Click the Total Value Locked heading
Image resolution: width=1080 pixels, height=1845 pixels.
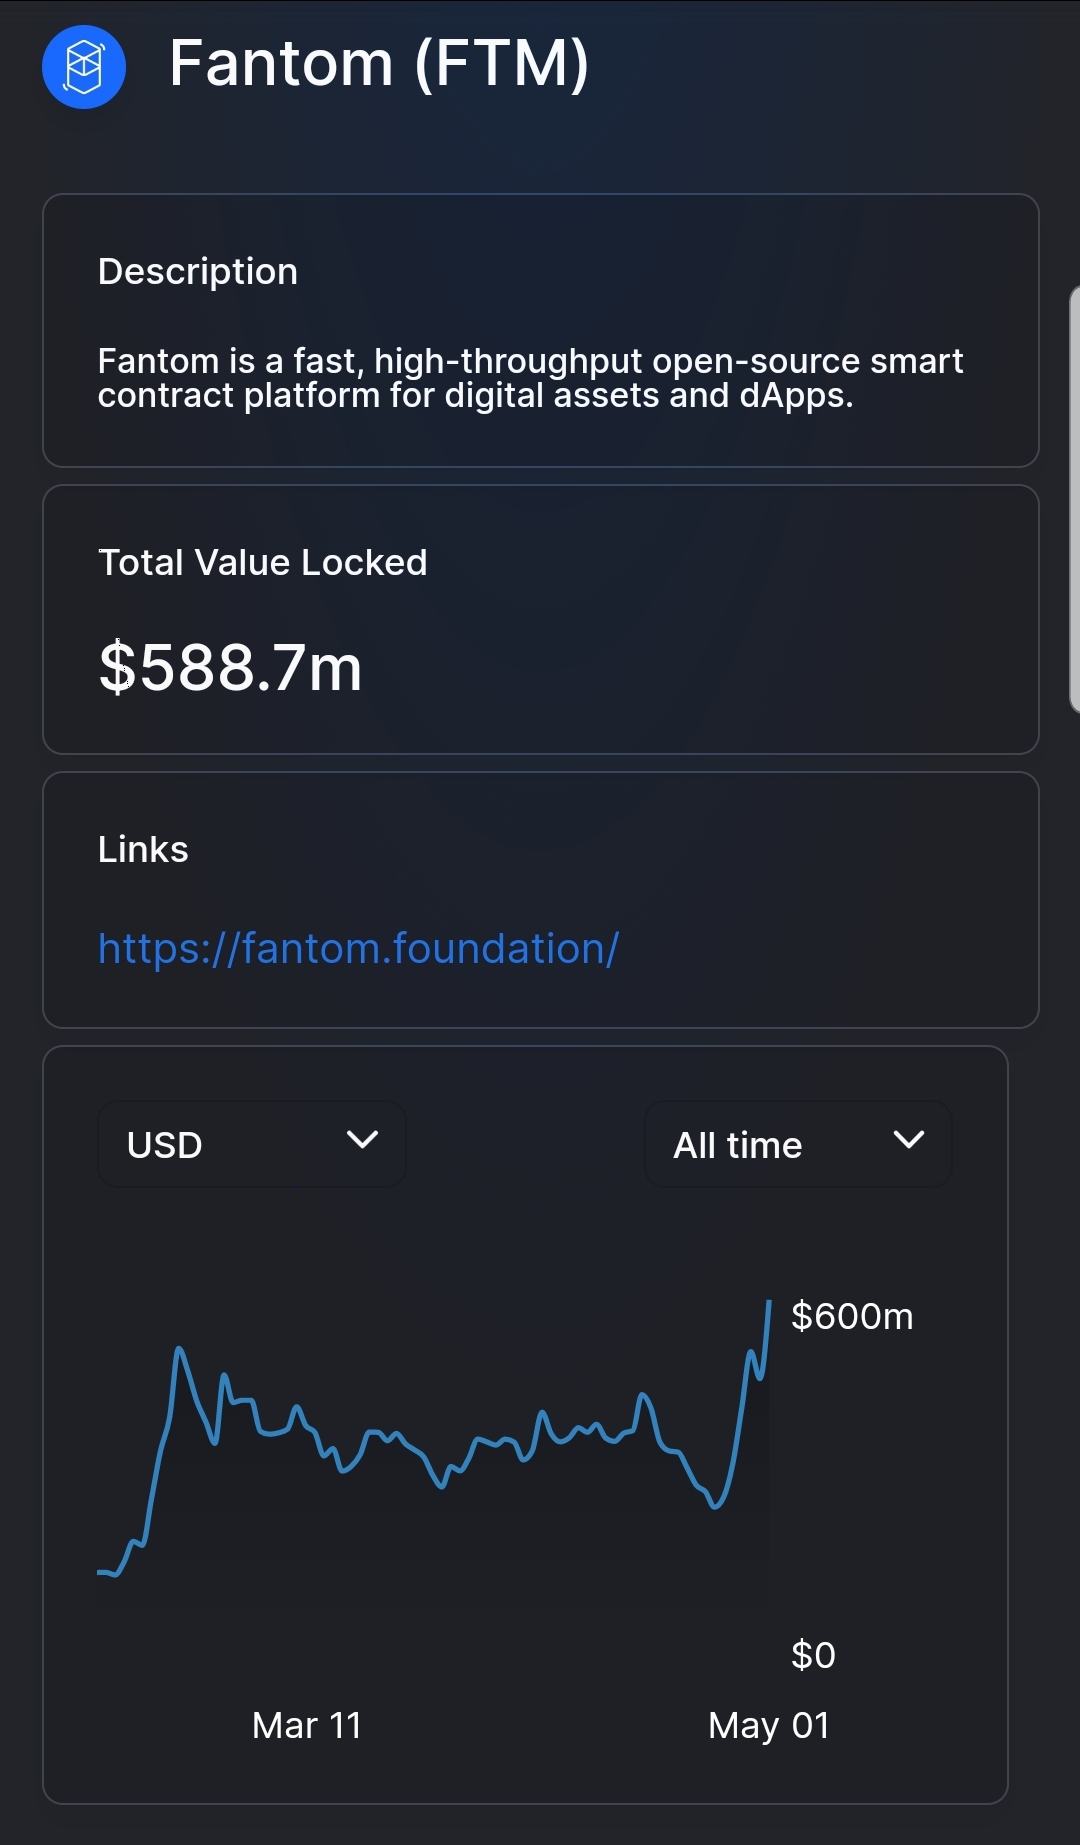click(263, 562)
